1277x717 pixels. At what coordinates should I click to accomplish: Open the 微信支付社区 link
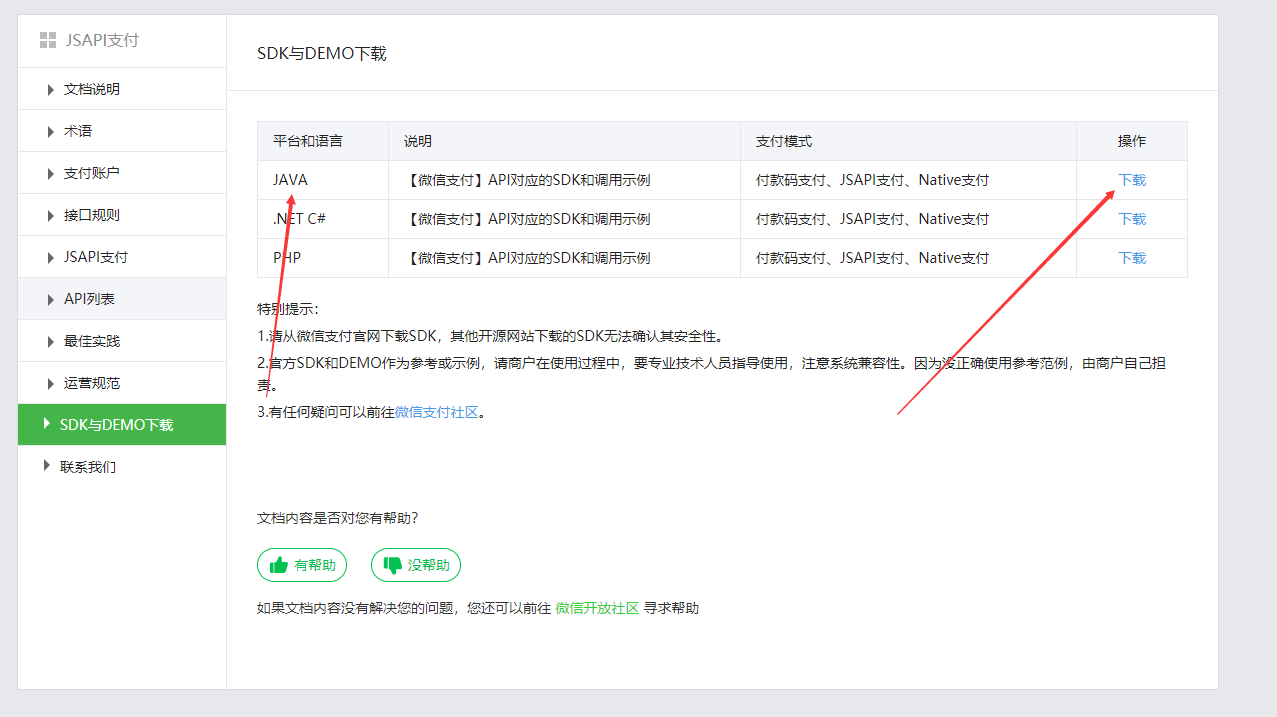tap(437, 412)
